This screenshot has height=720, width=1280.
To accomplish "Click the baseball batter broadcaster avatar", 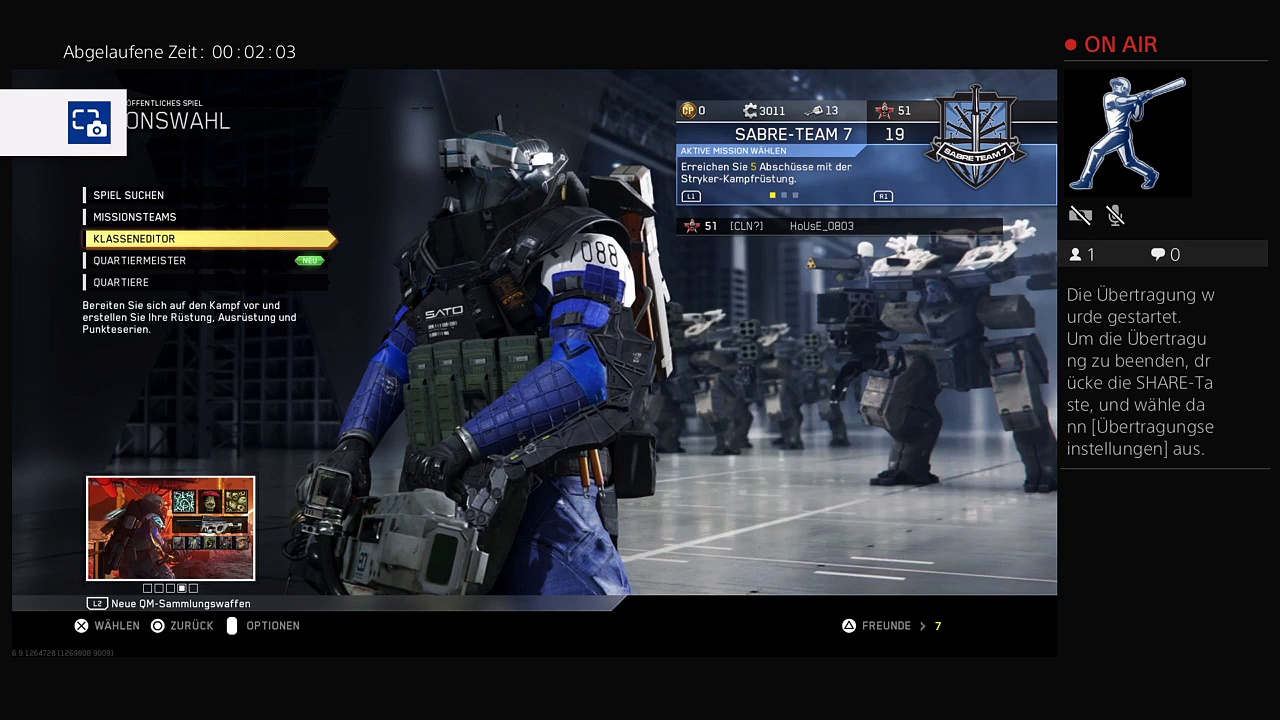I will [1128, 134].
